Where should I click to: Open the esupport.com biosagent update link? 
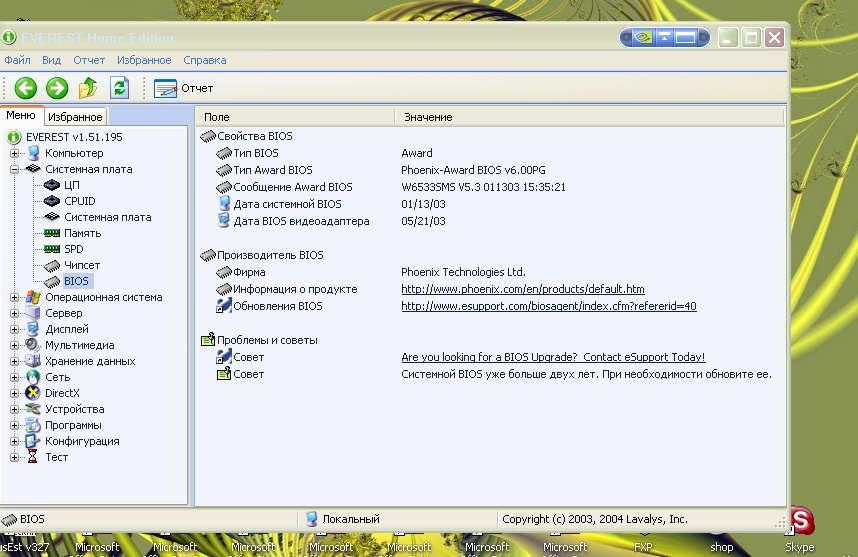pos(549,306)
